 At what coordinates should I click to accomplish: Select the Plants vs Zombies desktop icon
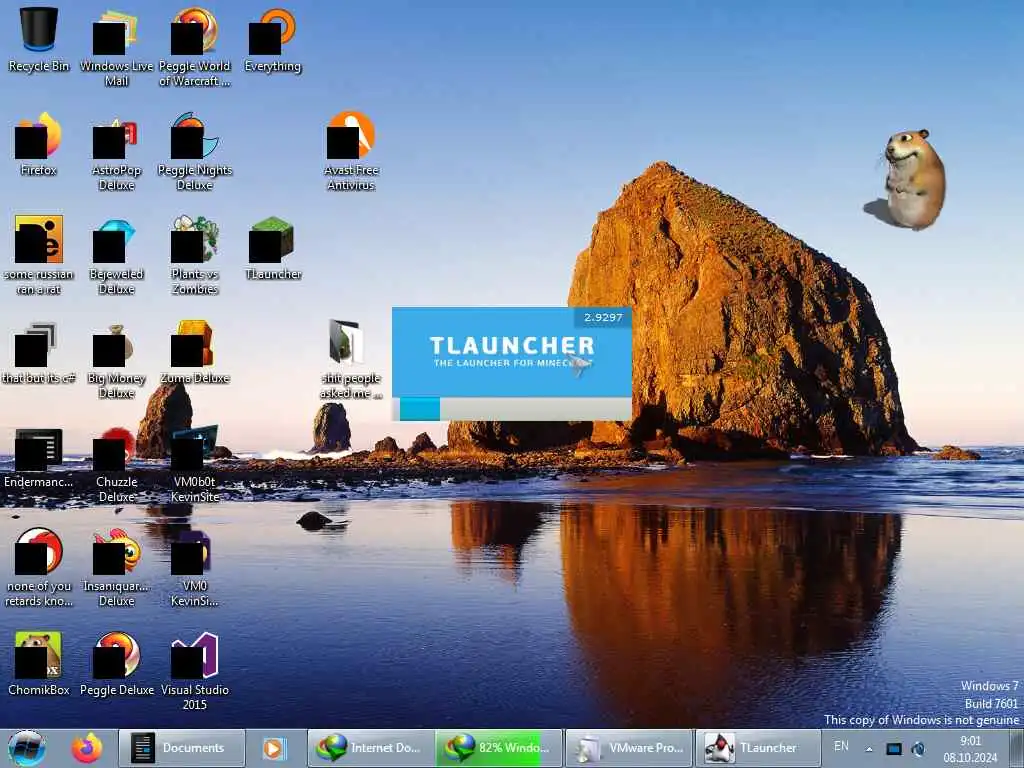click(195, 255)
